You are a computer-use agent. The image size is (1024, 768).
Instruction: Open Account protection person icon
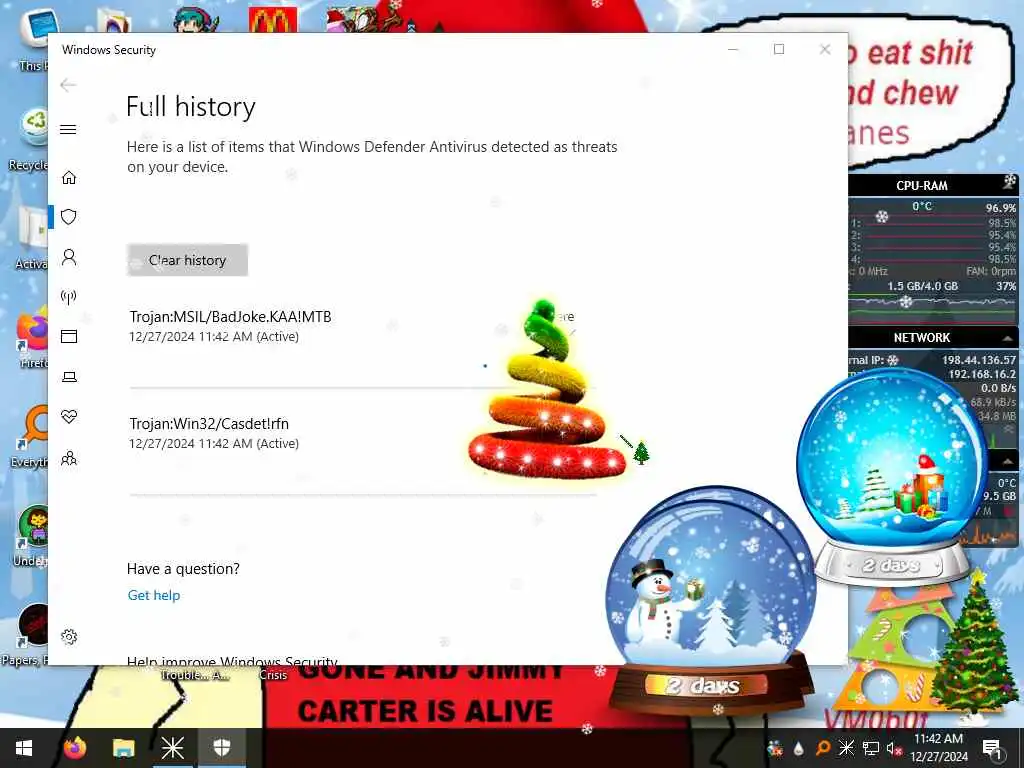[69, 257]
